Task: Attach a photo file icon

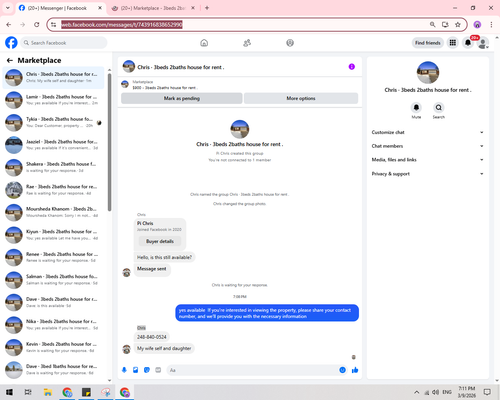Action: tap(136, 370)
